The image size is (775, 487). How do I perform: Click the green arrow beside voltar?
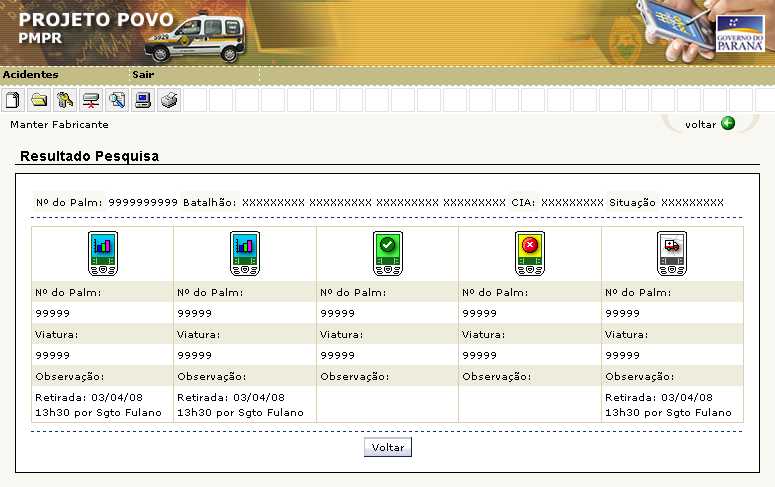pos(728,124)
